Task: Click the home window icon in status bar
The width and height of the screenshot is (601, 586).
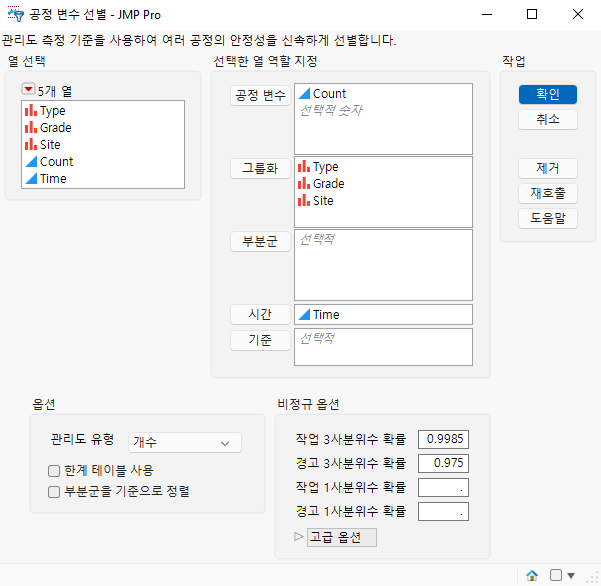Action: click(532, 575)
